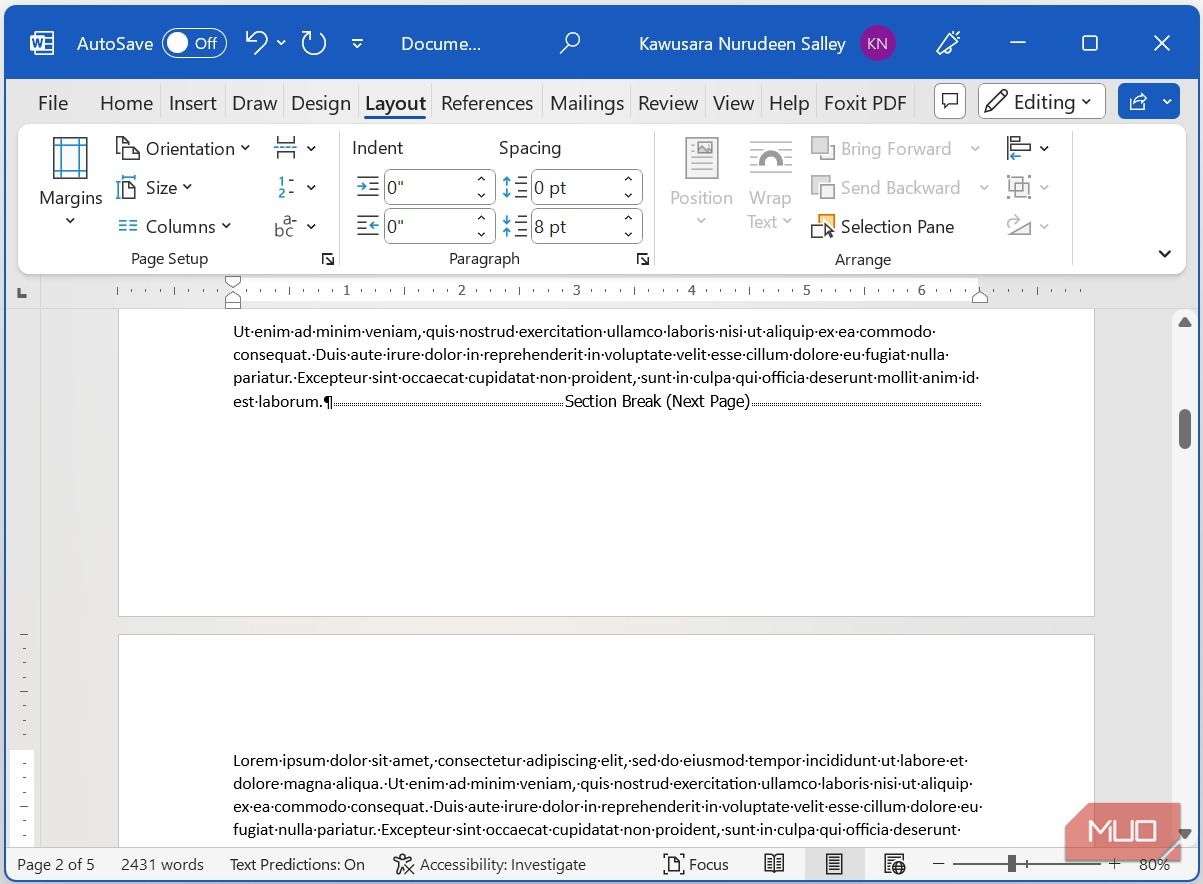Screen dimensions: 1203x884
Task: Click the 2431 words count
Action: 162,864
